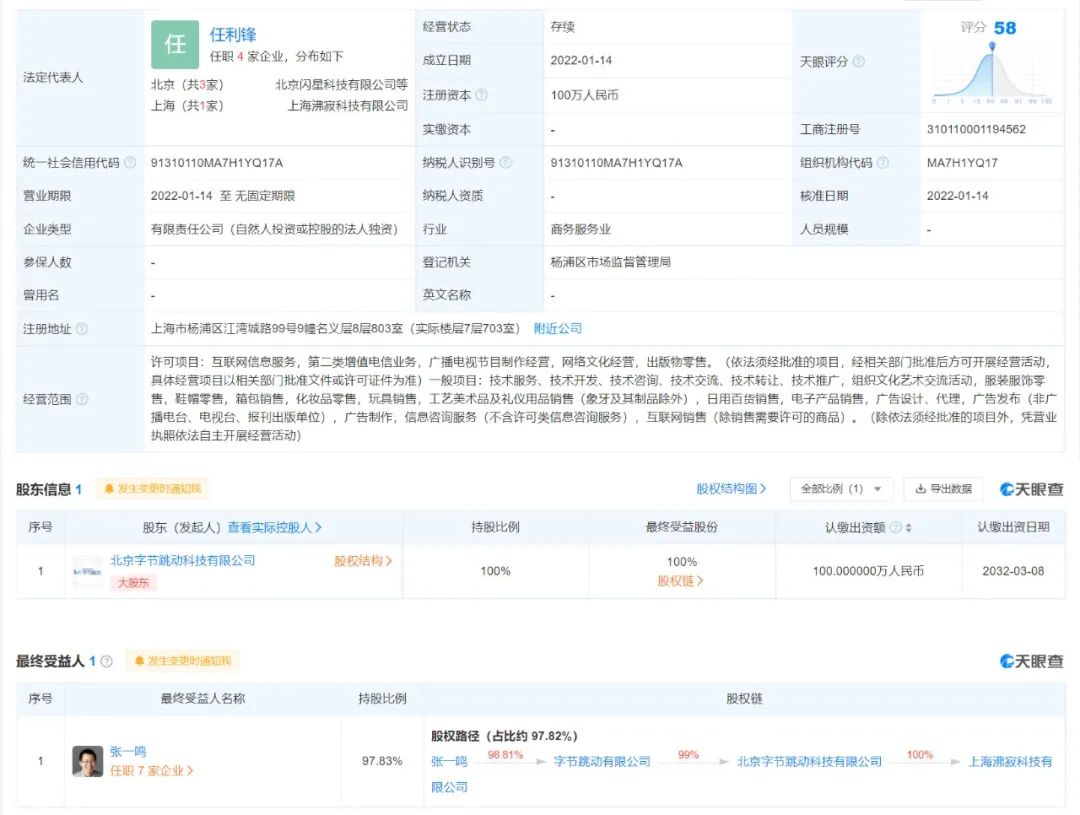Open 查看实际控制人 in shareholder header
The width and height of the screenshot is (1080, 815).
(274, 528)
